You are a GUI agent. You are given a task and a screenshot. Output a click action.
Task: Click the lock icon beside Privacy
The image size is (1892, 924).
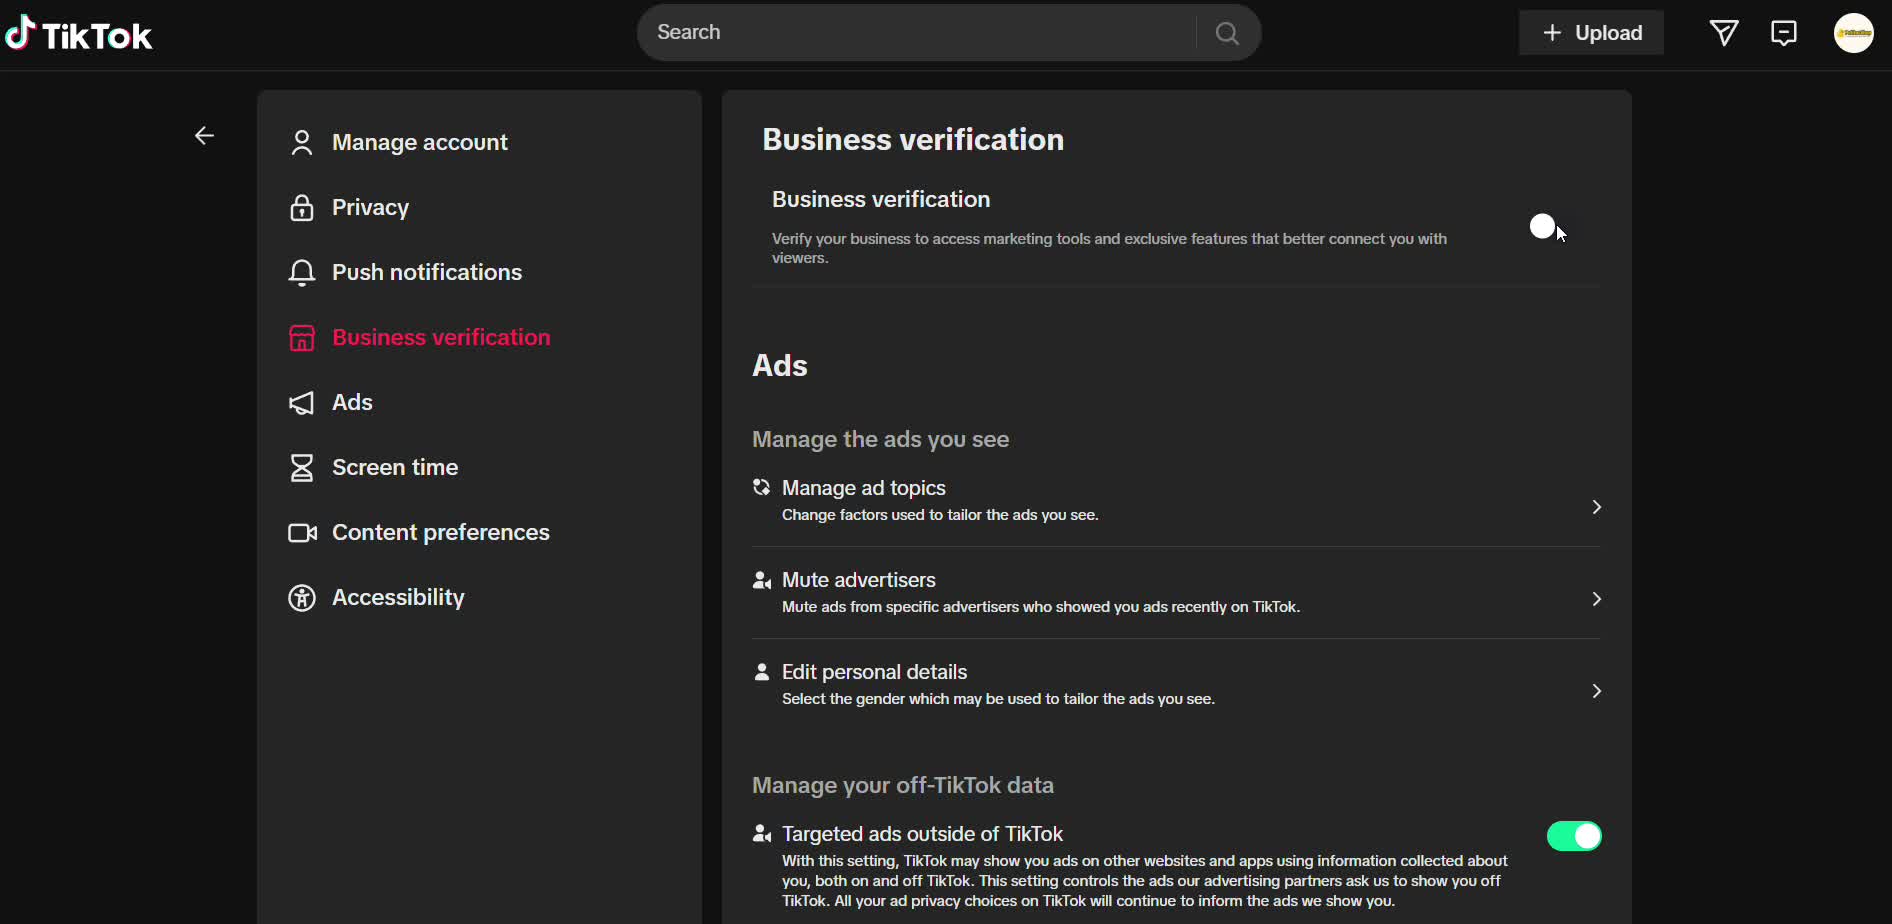click(x=302, y=208)
